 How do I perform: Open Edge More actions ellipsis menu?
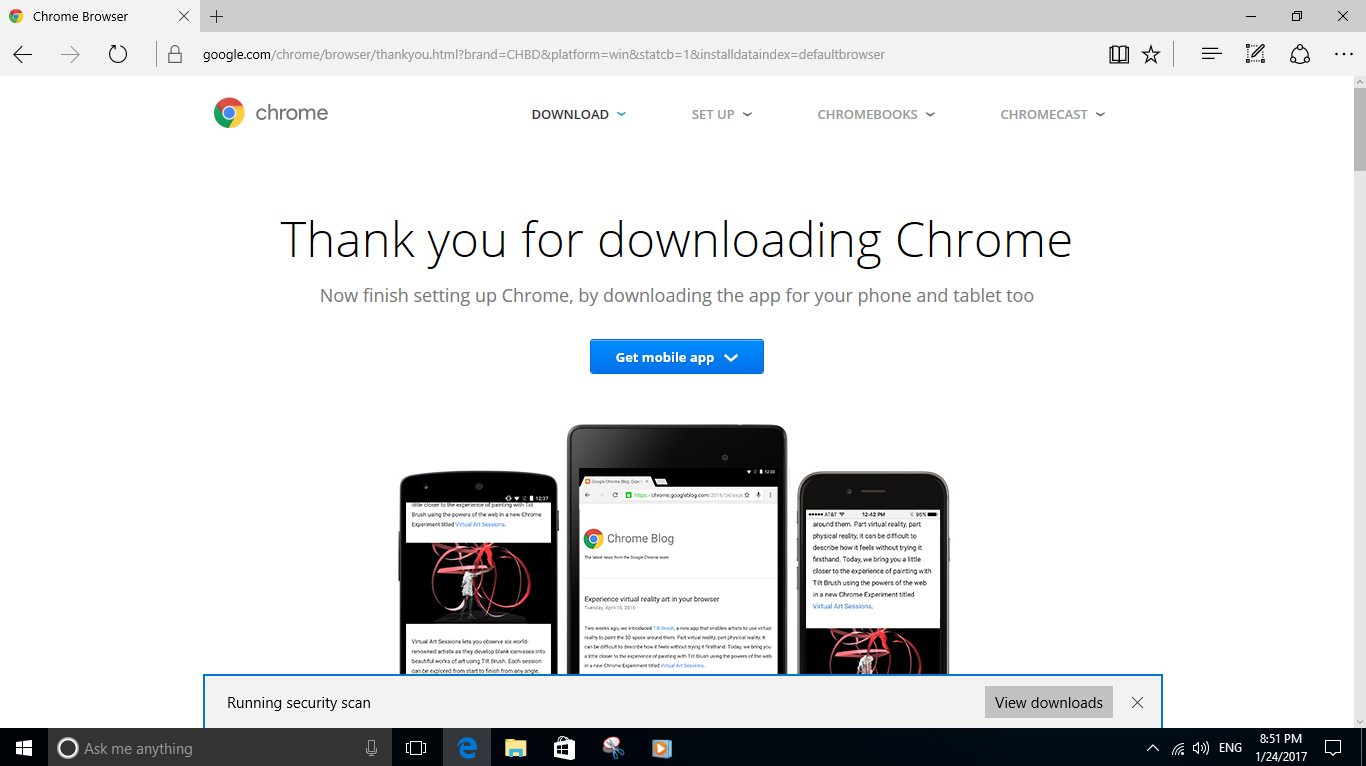(x=1343, y=54)
